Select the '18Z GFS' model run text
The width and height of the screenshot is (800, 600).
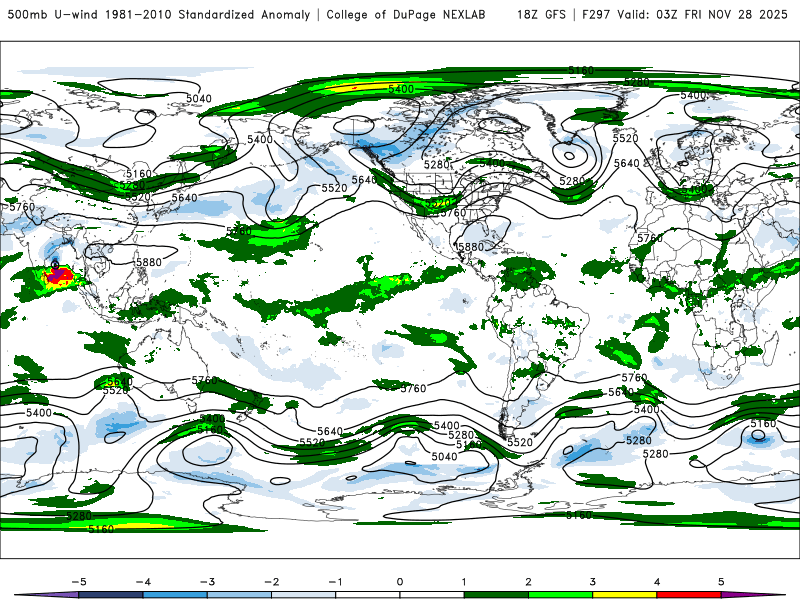541,14
